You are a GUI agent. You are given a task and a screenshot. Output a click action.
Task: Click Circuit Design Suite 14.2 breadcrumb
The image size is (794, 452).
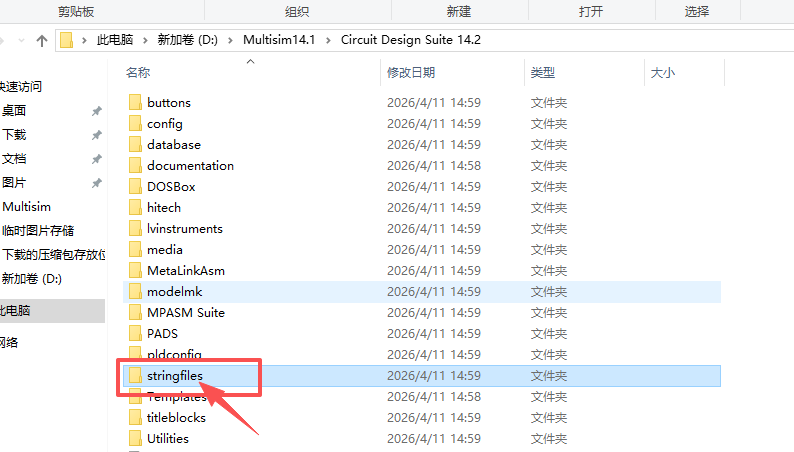click(x=411, y=40)
